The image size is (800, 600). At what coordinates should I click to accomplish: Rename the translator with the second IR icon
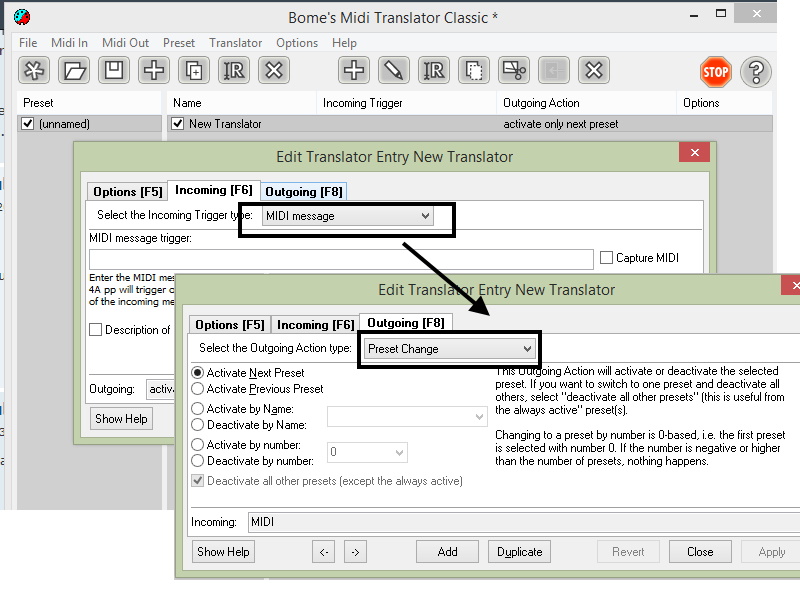434,70
